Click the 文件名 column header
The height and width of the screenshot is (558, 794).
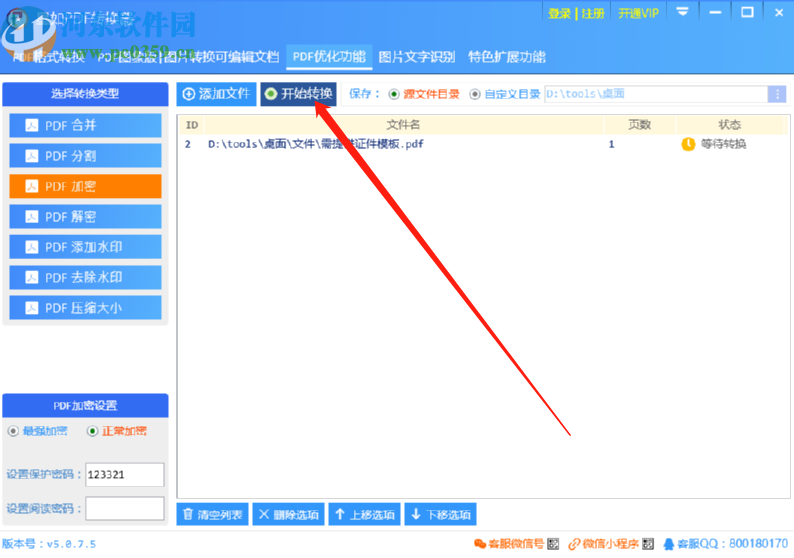[403, 125]
